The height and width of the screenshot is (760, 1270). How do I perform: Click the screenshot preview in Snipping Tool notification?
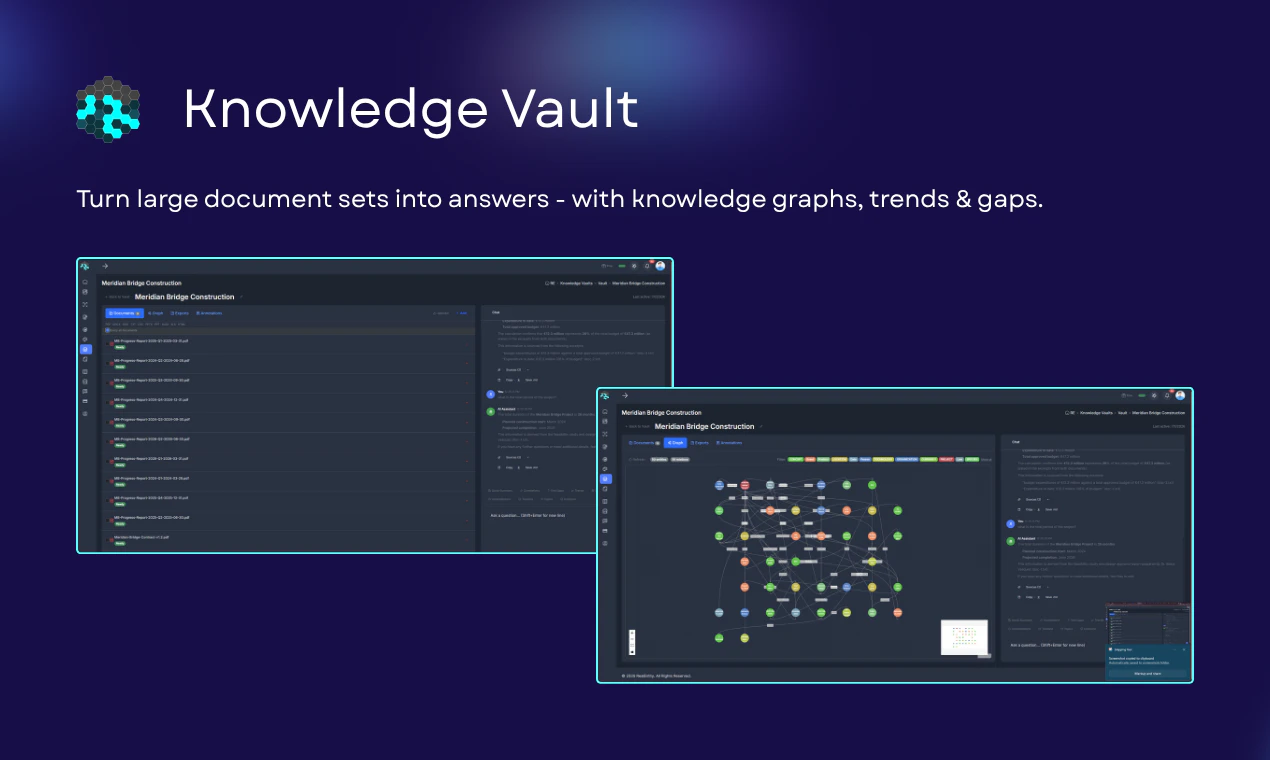(x=1148, y=624)
